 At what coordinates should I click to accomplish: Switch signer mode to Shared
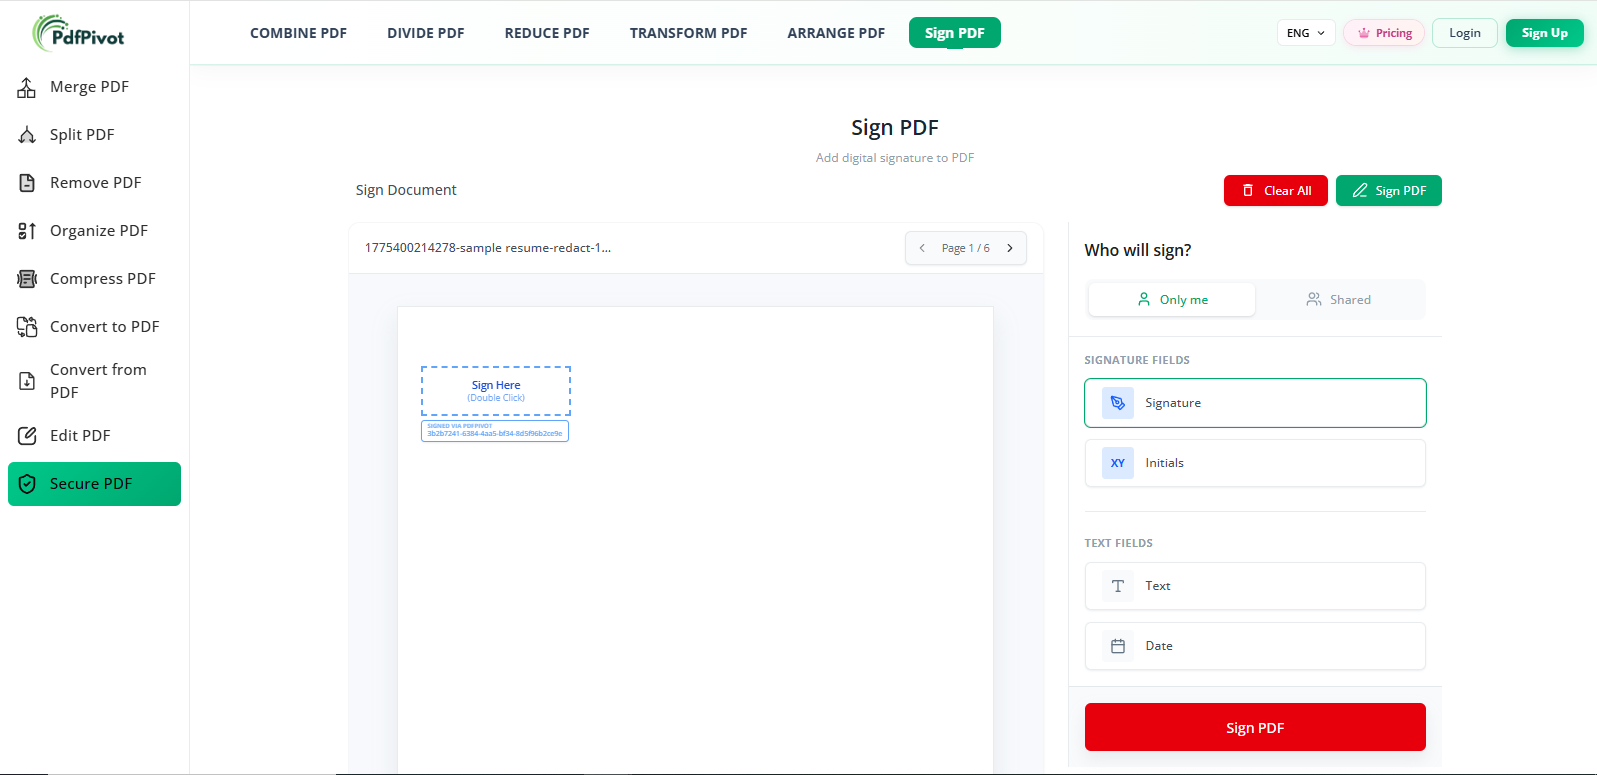point(1338,300)
